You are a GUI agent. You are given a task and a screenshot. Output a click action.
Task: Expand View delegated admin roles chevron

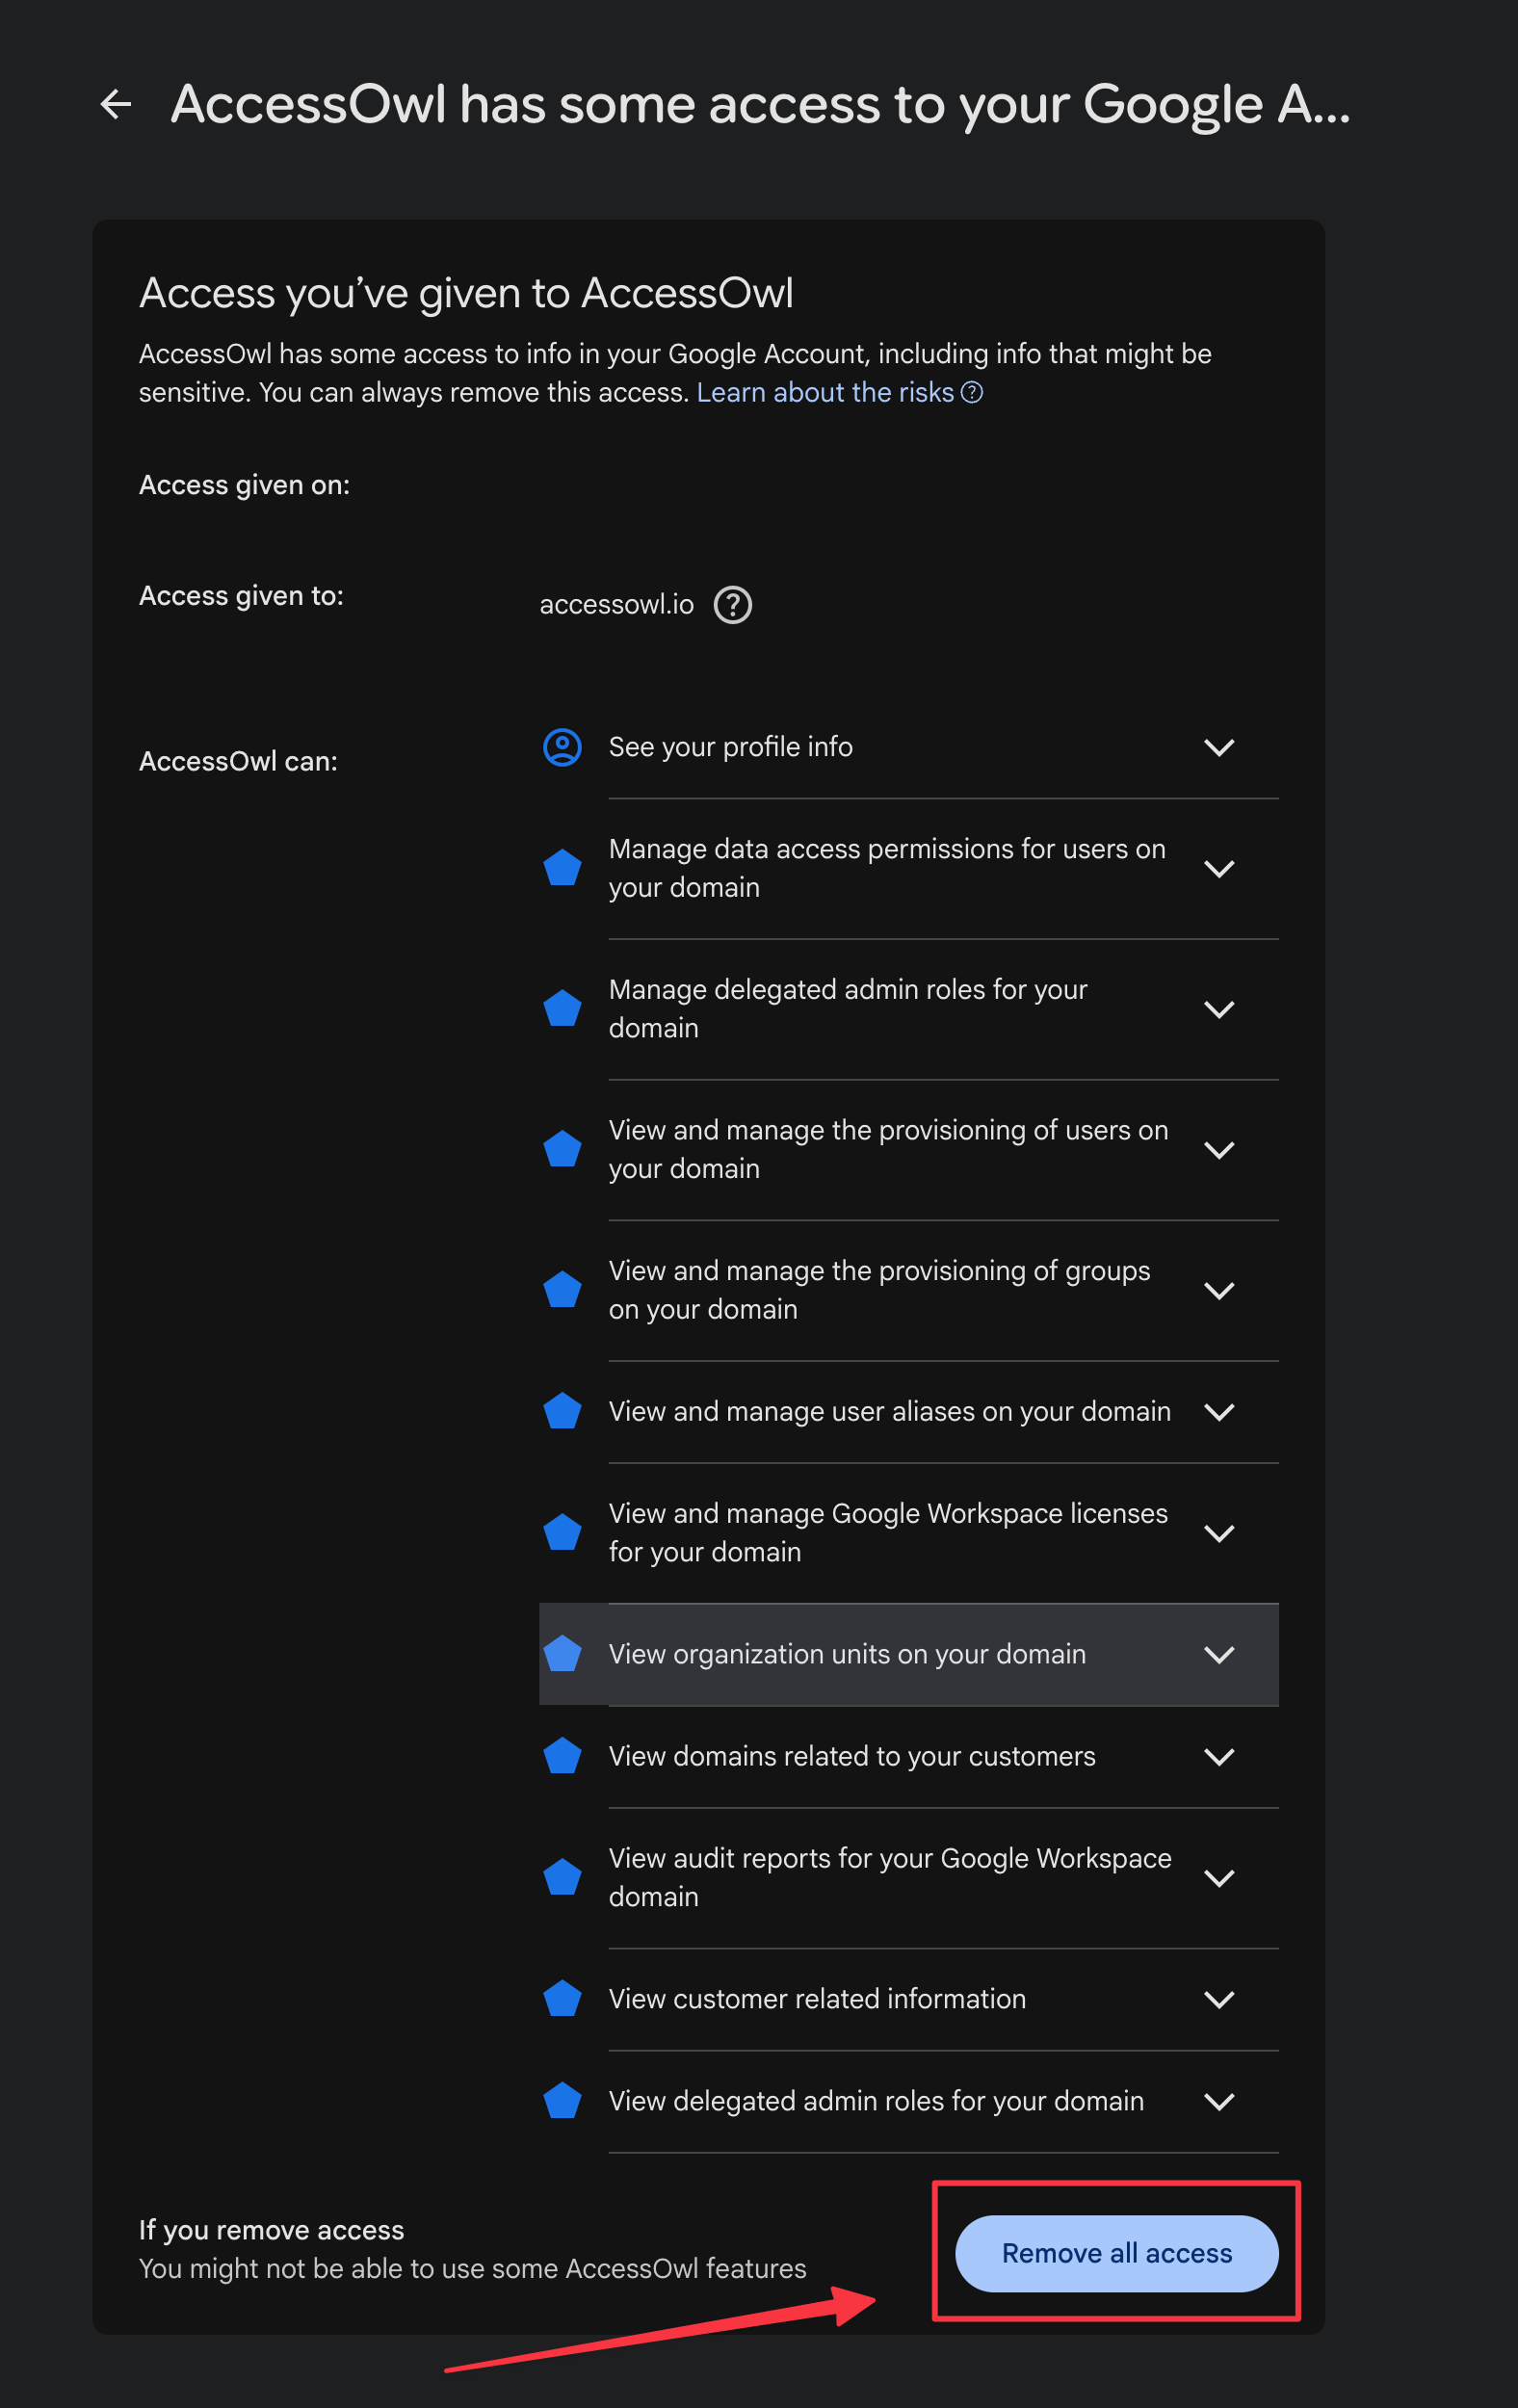click(1219, 2101)
